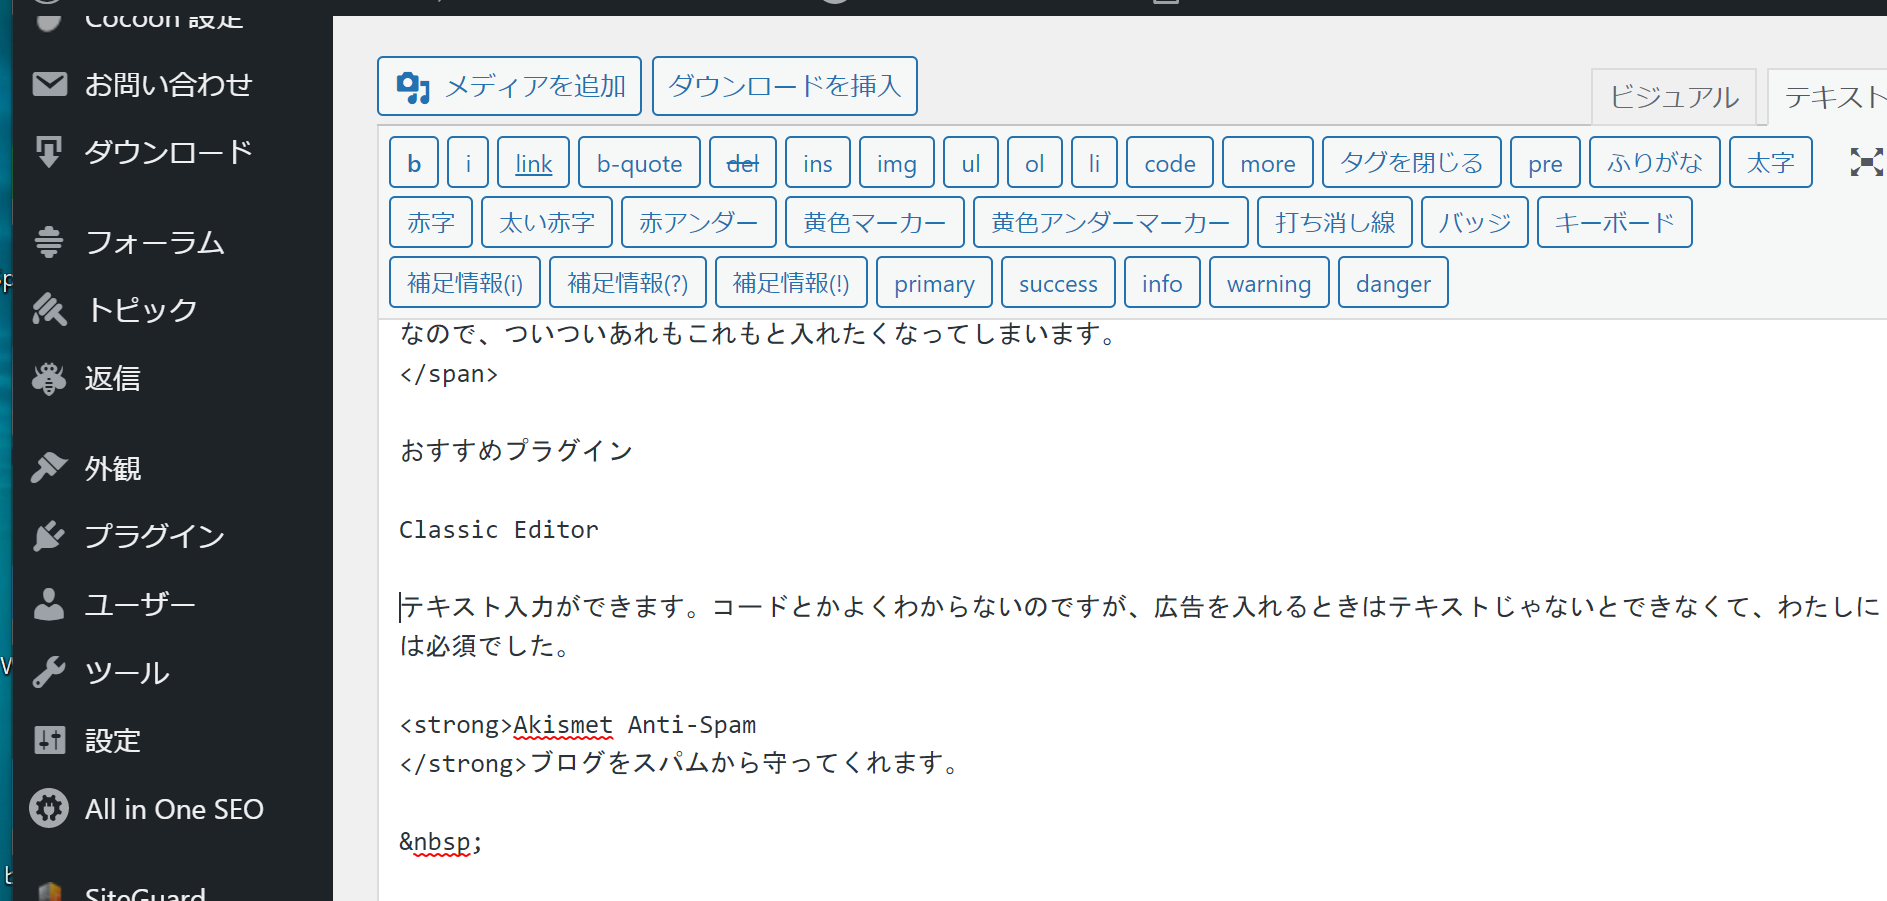Apply the 黄色マーカー highlight tag
Viewport: 1887px width, 901px height.
(x=874, y=222)
